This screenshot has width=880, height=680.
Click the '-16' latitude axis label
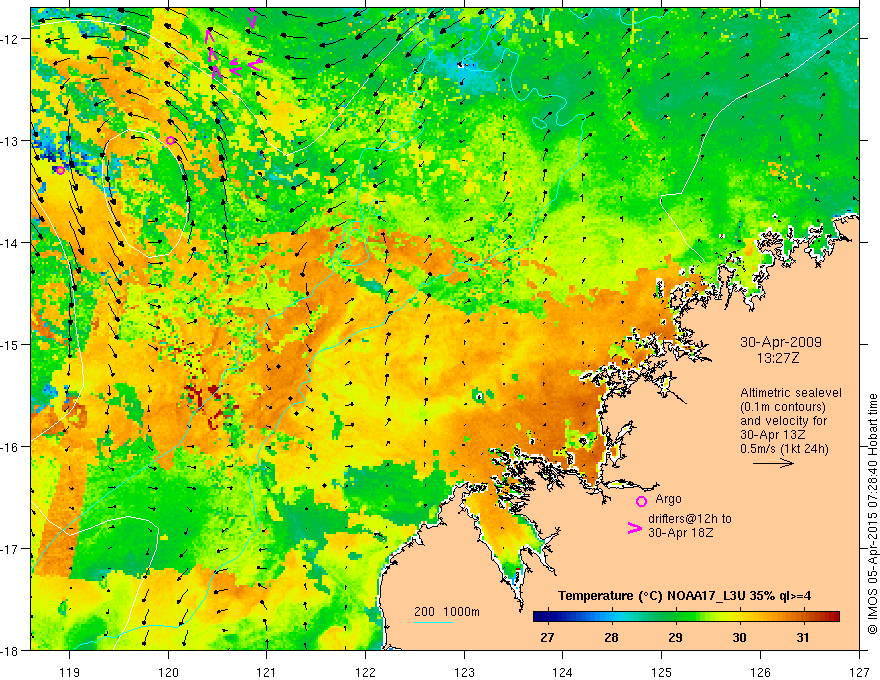click(11, 447)
